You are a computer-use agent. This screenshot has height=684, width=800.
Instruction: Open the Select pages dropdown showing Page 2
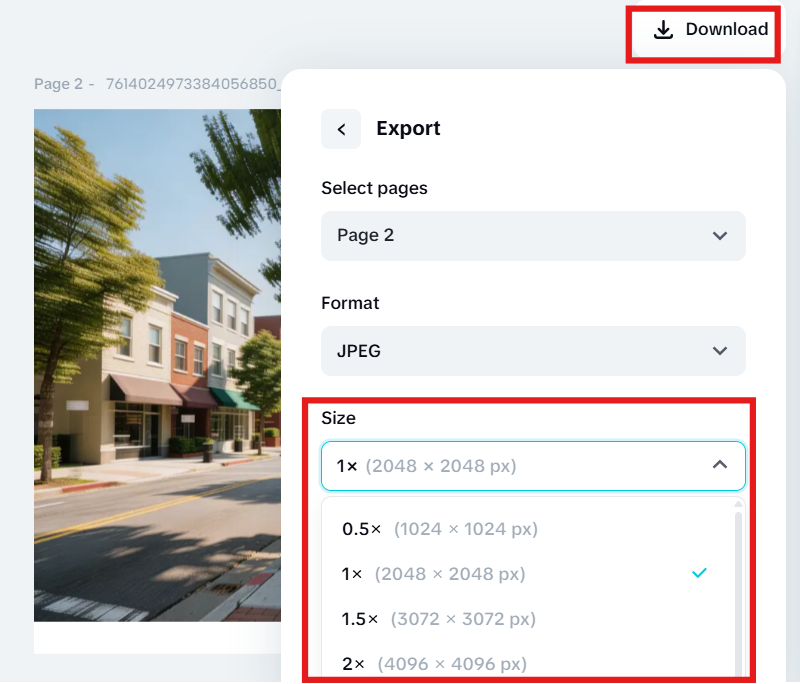pos(533,236)
